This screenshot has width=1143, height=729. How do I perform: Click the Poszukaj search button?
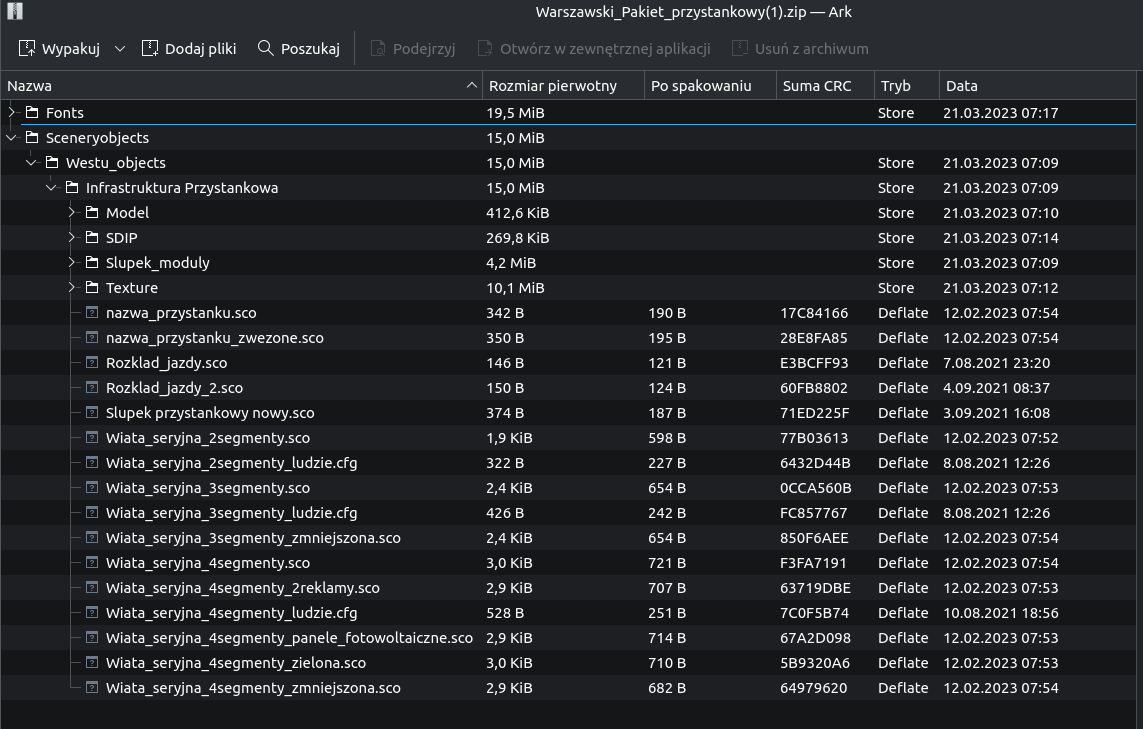coord(299,49)
